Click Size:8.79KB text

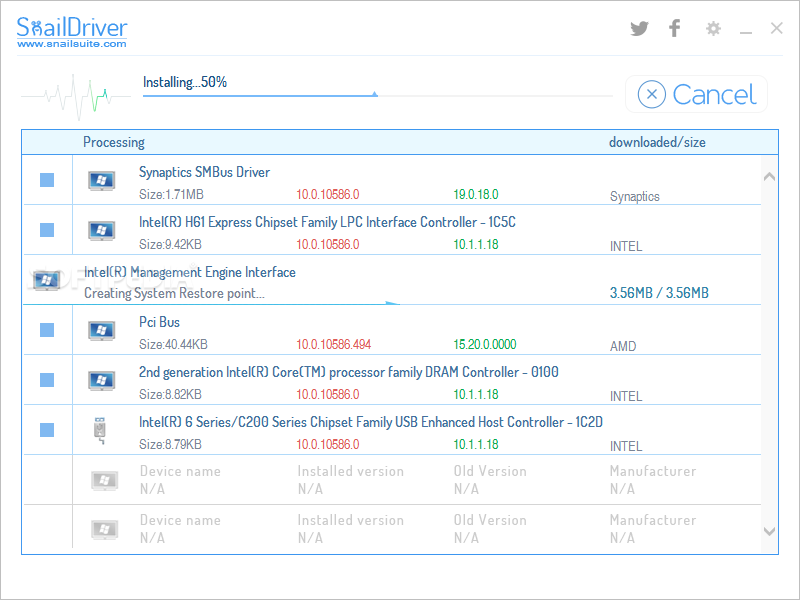click(170, 445)
